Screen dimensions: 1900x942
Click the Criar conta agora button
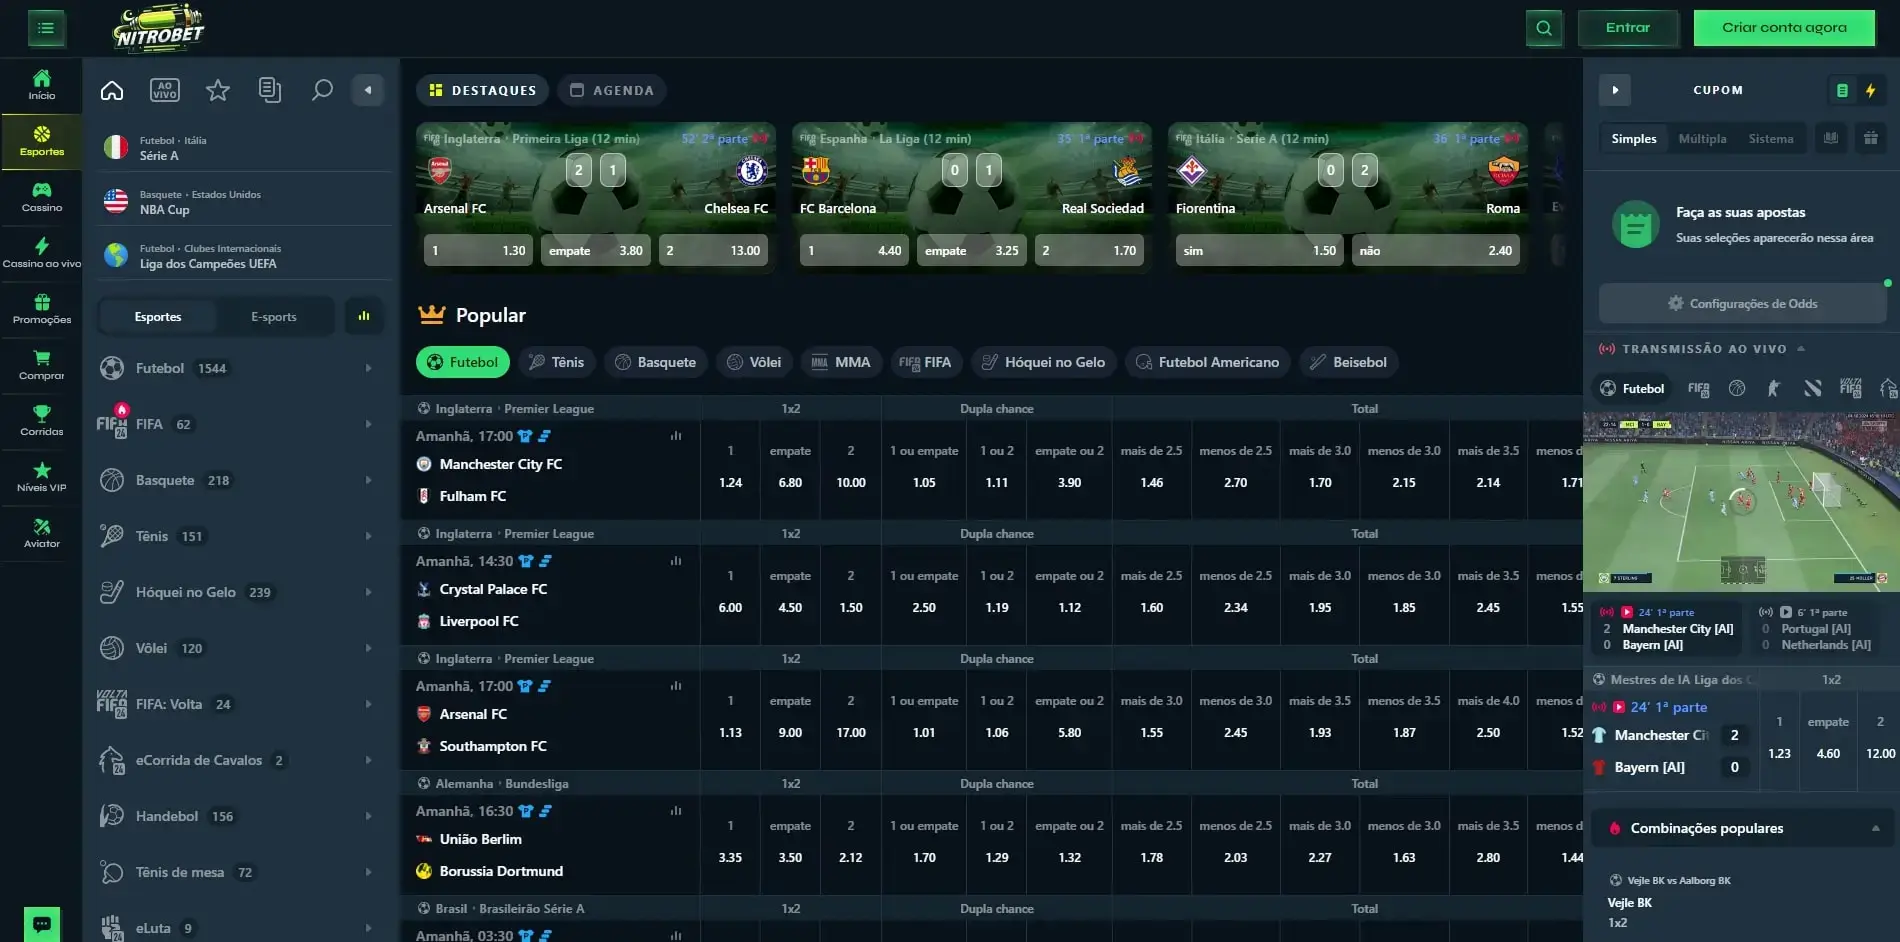point(1784,28)
